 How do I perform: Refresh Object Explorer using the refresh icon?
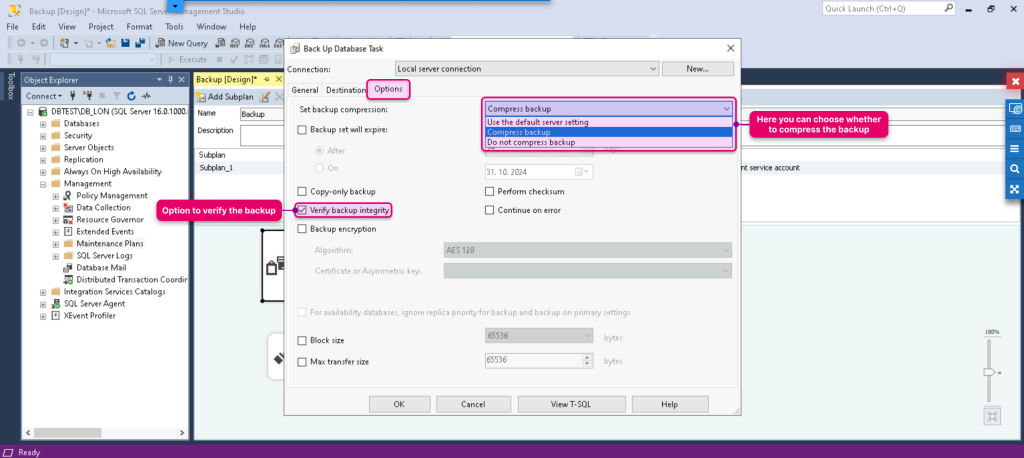[x=131, y=95]
